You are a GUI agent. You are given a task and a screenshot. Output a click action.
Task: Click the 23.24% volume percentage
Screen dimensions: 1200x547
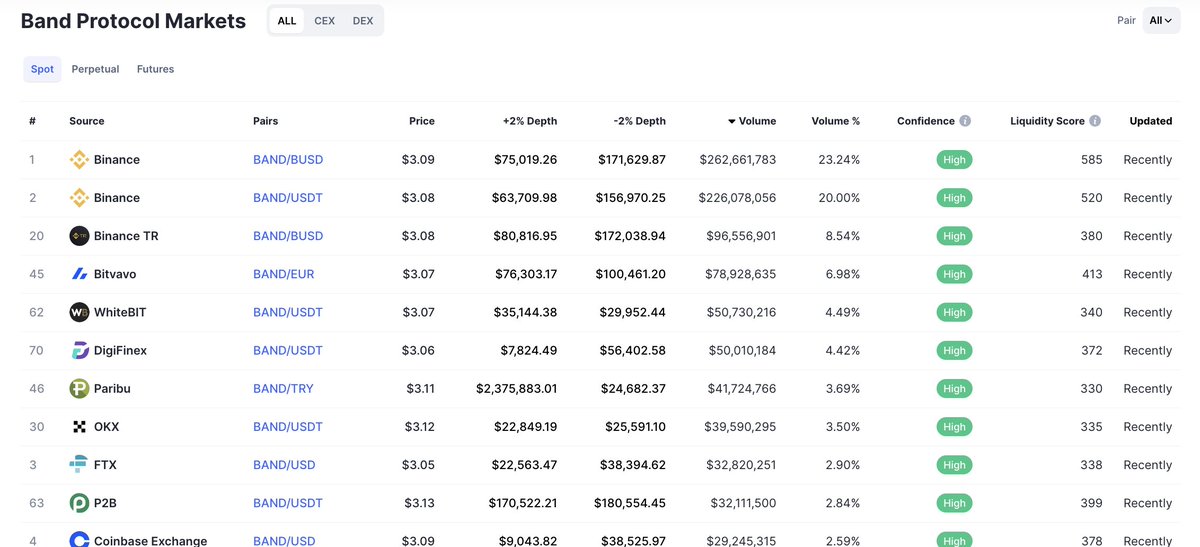pyautogui.click(x=839, y=160)
